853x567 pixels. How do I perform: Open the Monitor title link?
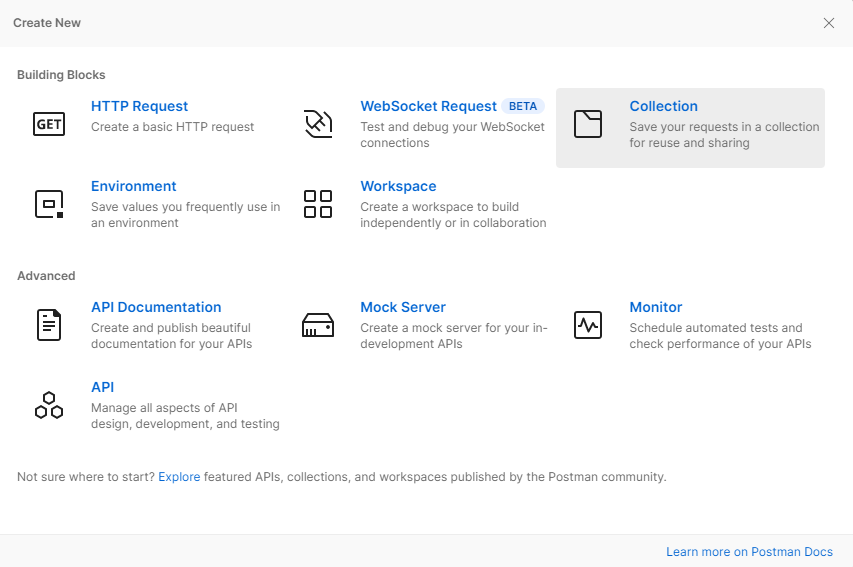[x=656, y=307]
